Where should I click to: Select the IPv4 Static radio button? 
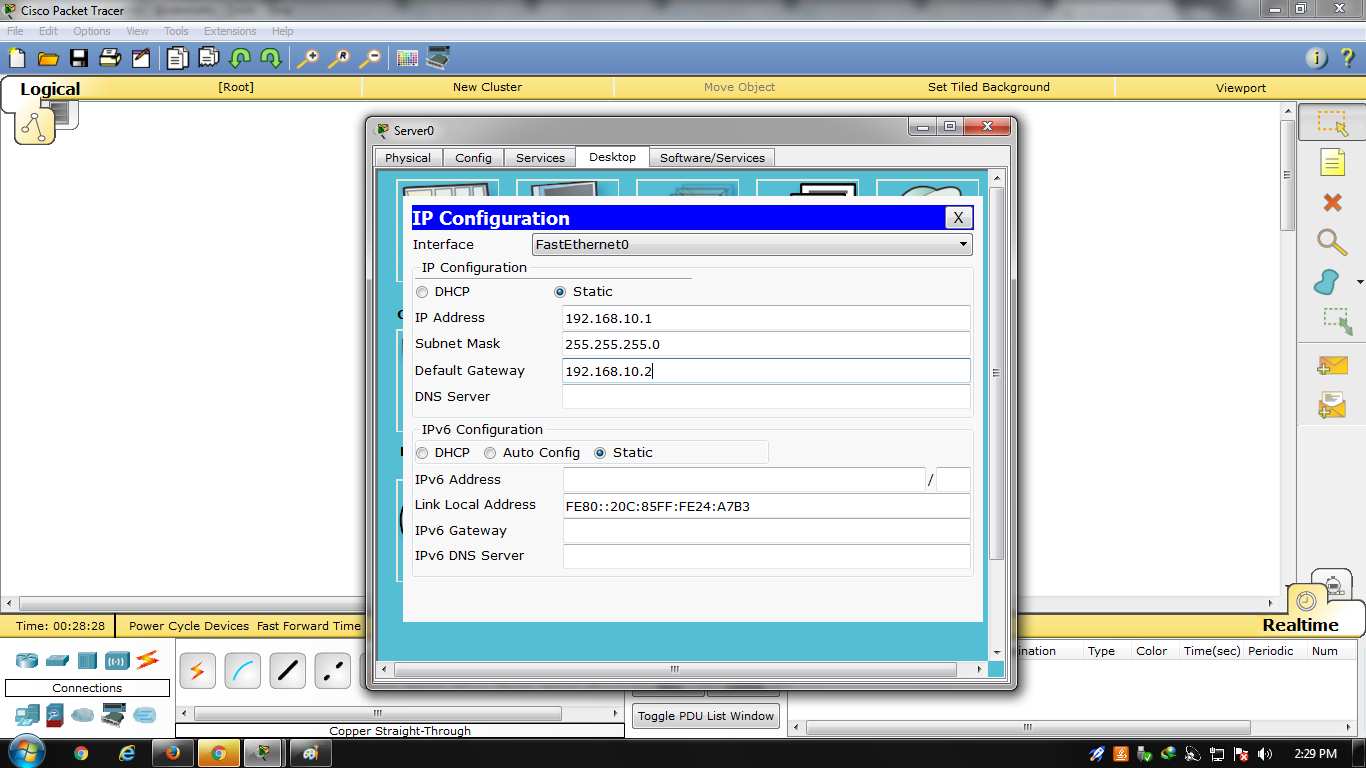pos(560,292)
